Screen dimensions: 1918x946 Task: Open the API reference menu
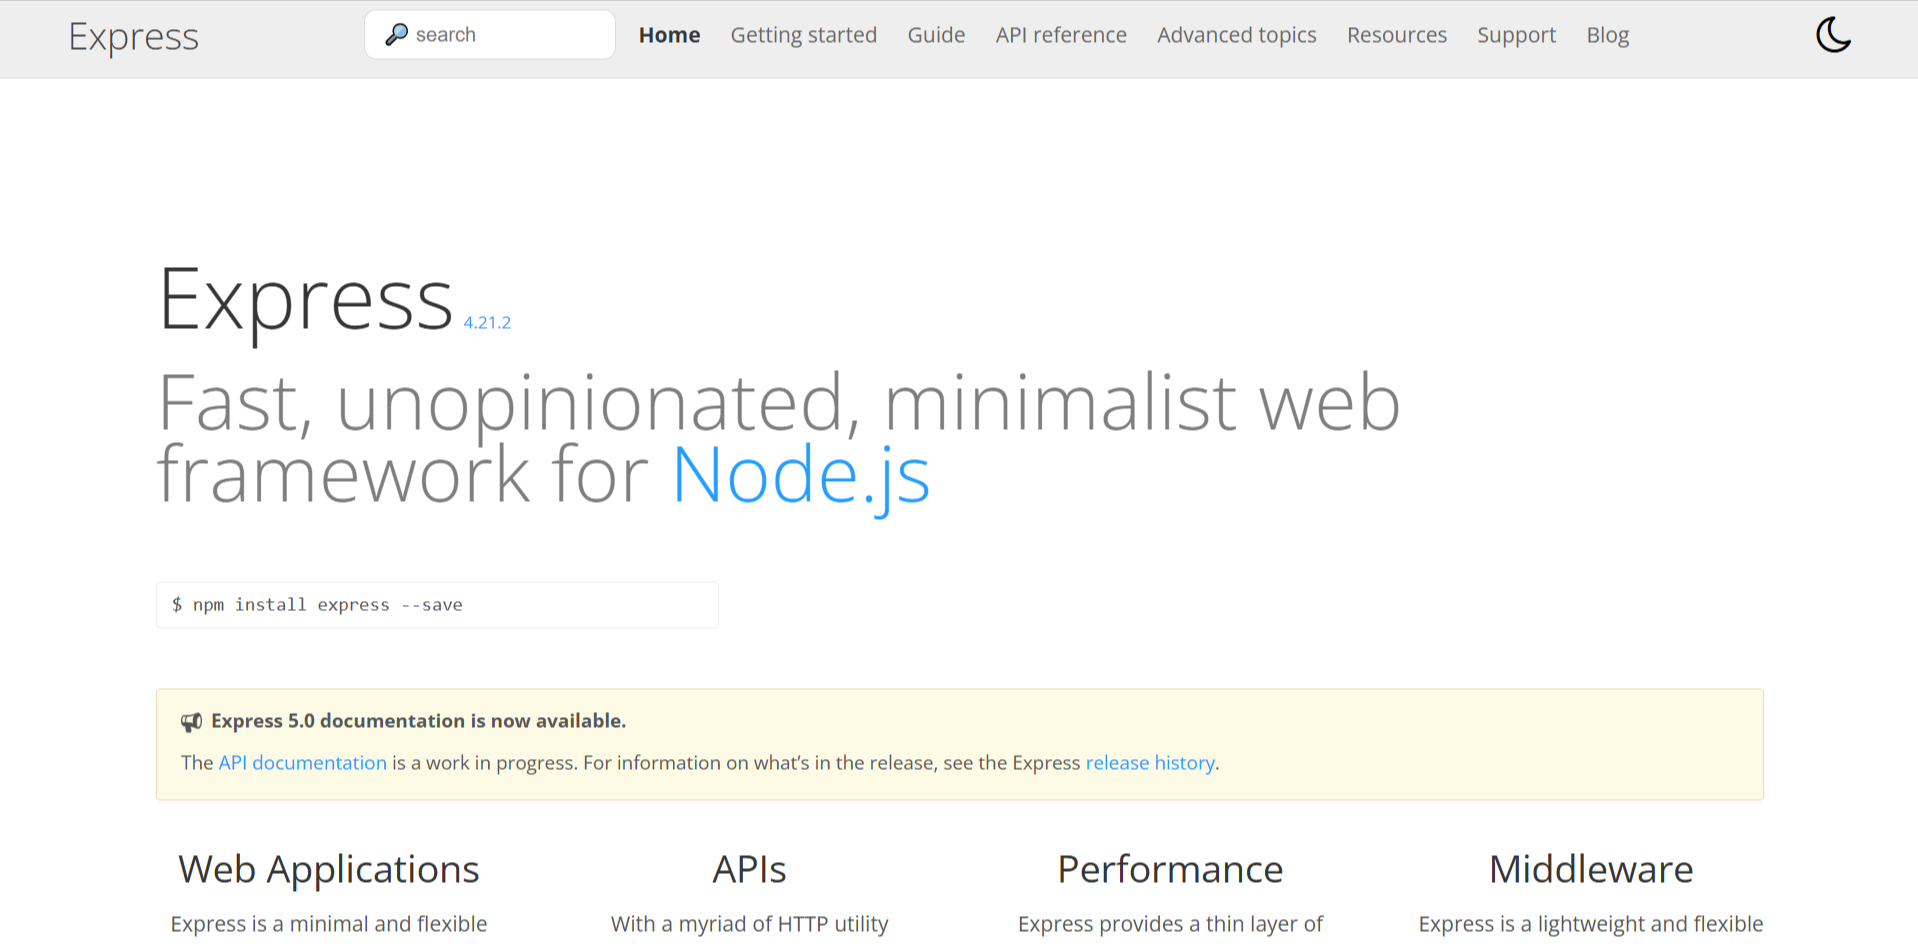click(x=1061, y=35)
